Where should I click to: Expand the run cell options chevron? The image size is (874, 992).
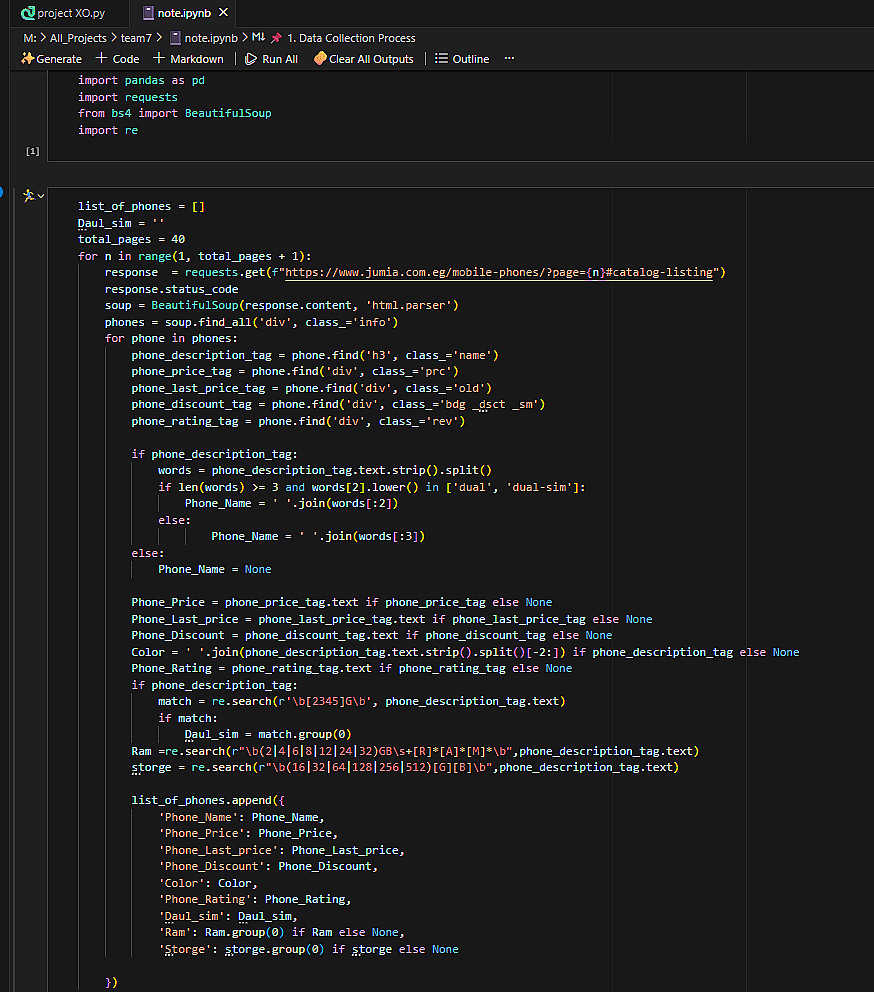click(x=41, y=196)
